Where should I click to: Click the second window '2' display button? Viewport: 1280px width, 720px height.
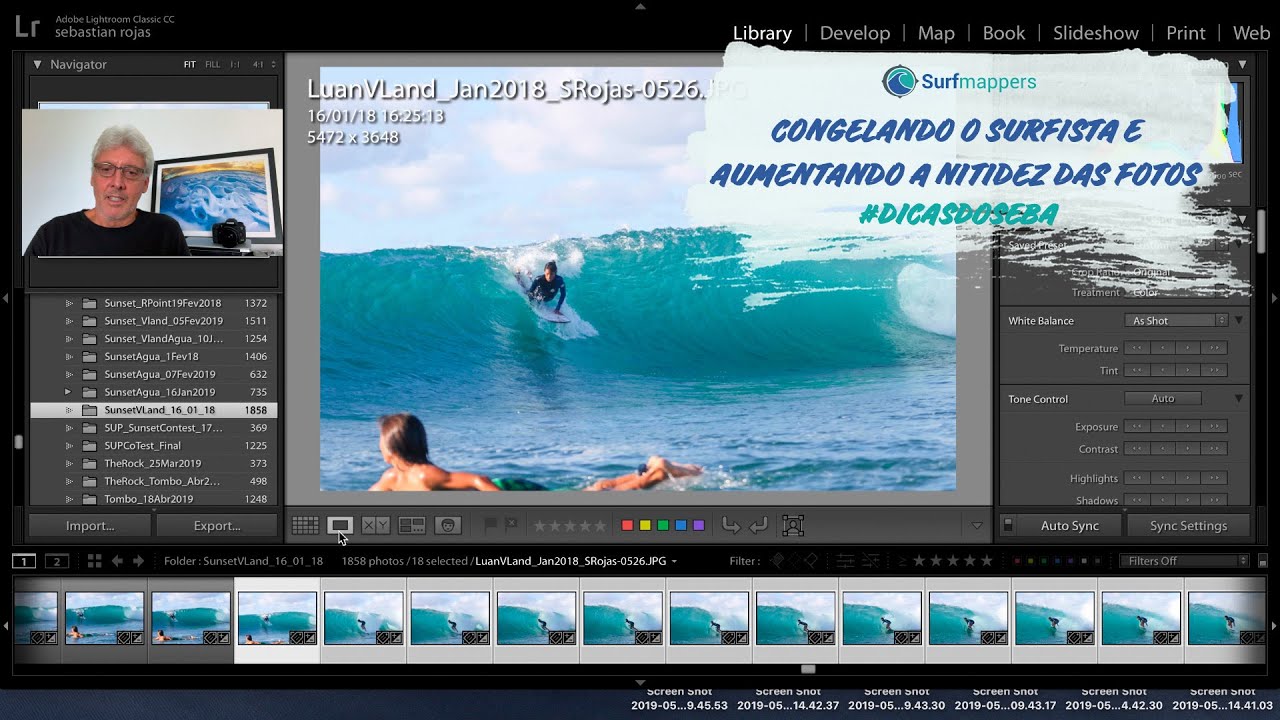(57, 561)
